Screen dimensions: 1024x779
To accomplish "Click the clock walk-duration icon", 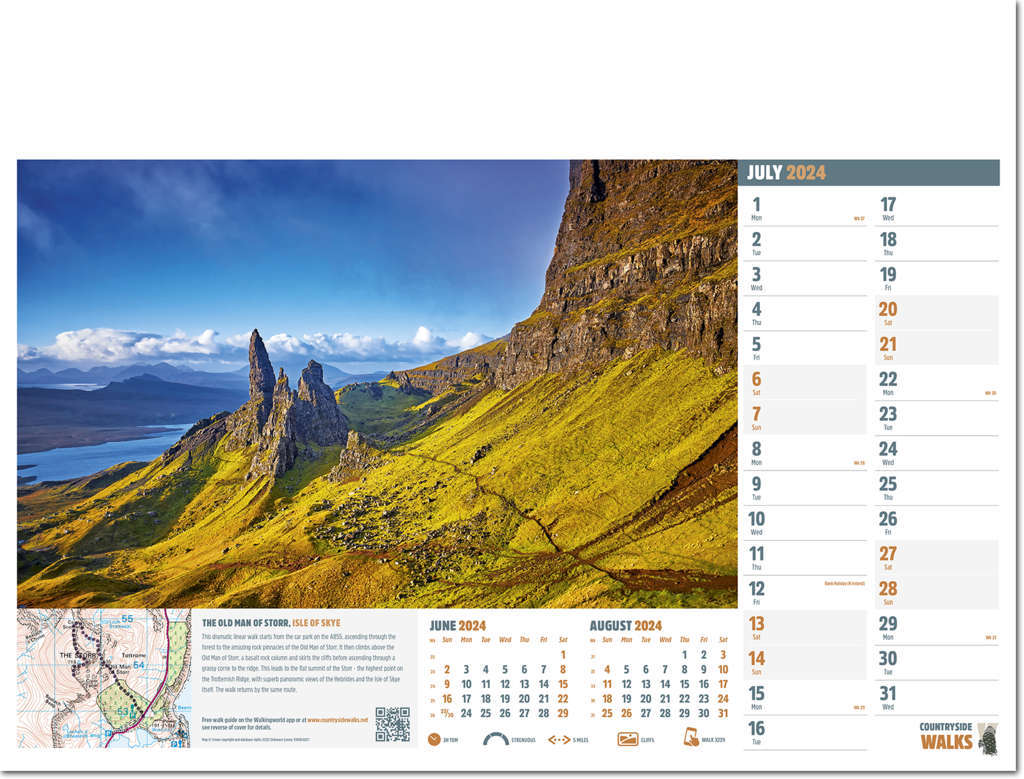I will click(434, 740).
